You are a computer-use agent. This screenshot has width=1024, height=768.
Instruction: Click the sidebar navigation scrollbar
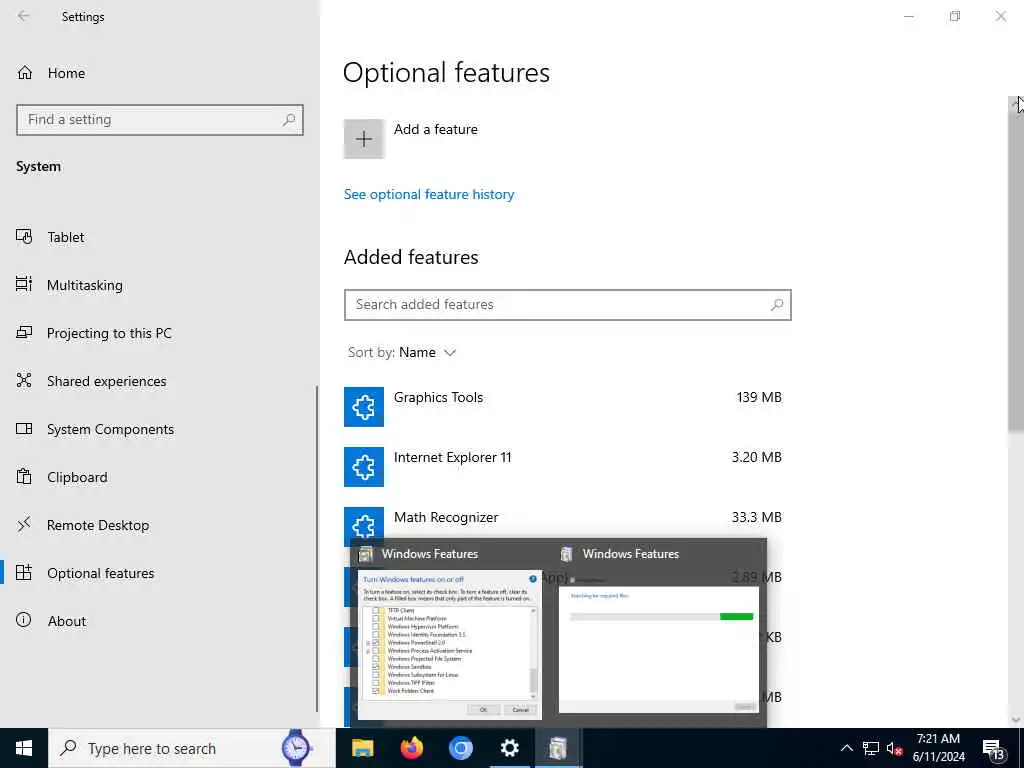coord(317,549)
